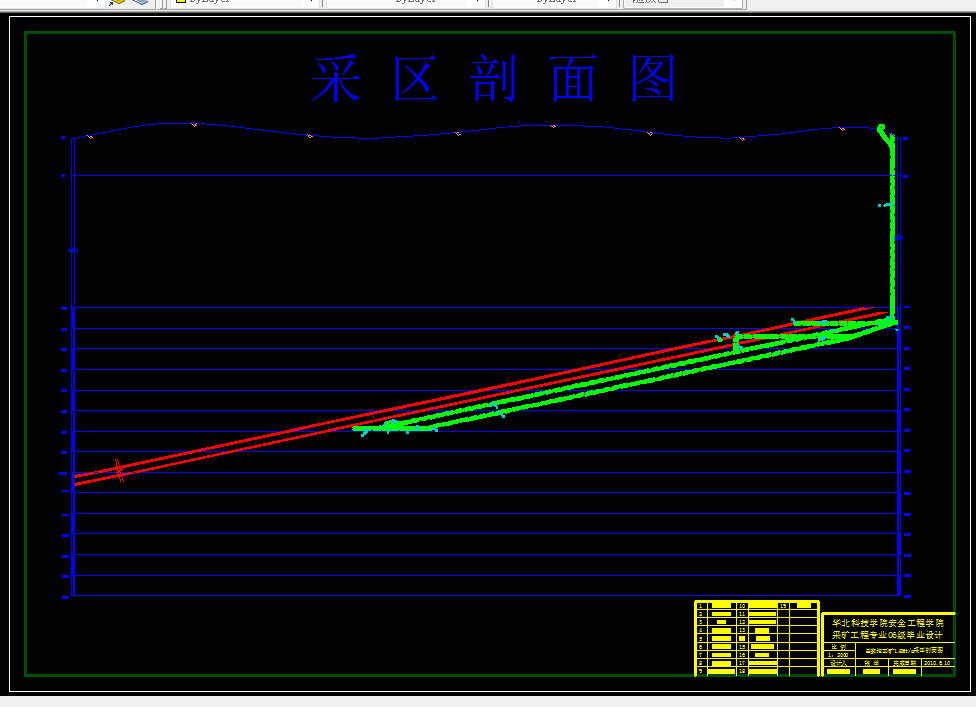976x707 pixels.
Task: Select title block text 采矿工程专业06级毕业设计
Action: click(x=887, y=635)
